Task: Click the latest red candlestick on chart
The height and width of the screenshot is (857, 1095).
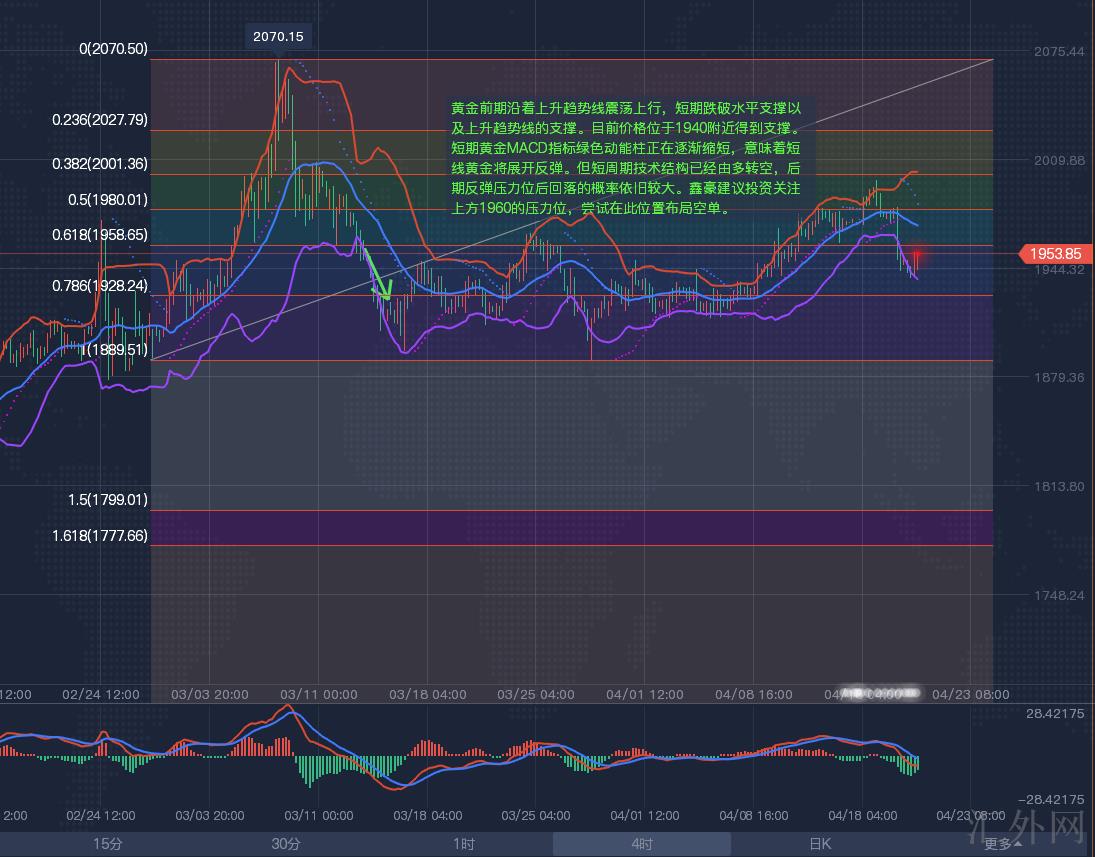Action: pyautogui.click(x=915, y=258)
